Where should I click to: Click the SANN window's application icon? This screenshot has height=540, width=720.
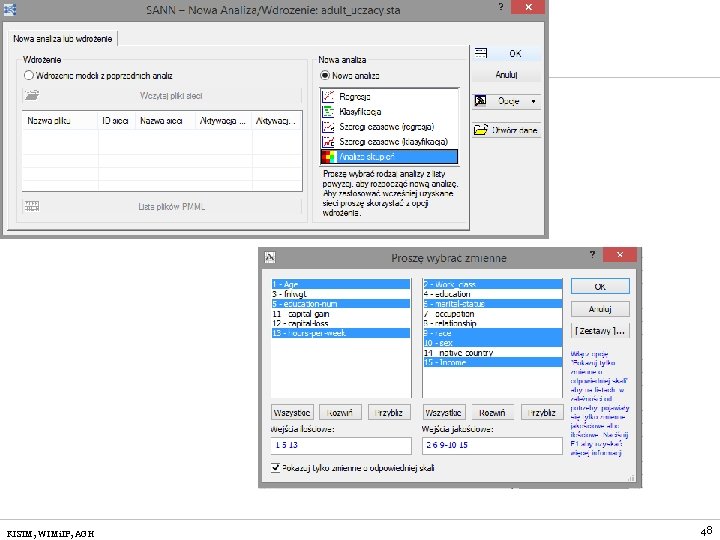(x=10, y=9)
